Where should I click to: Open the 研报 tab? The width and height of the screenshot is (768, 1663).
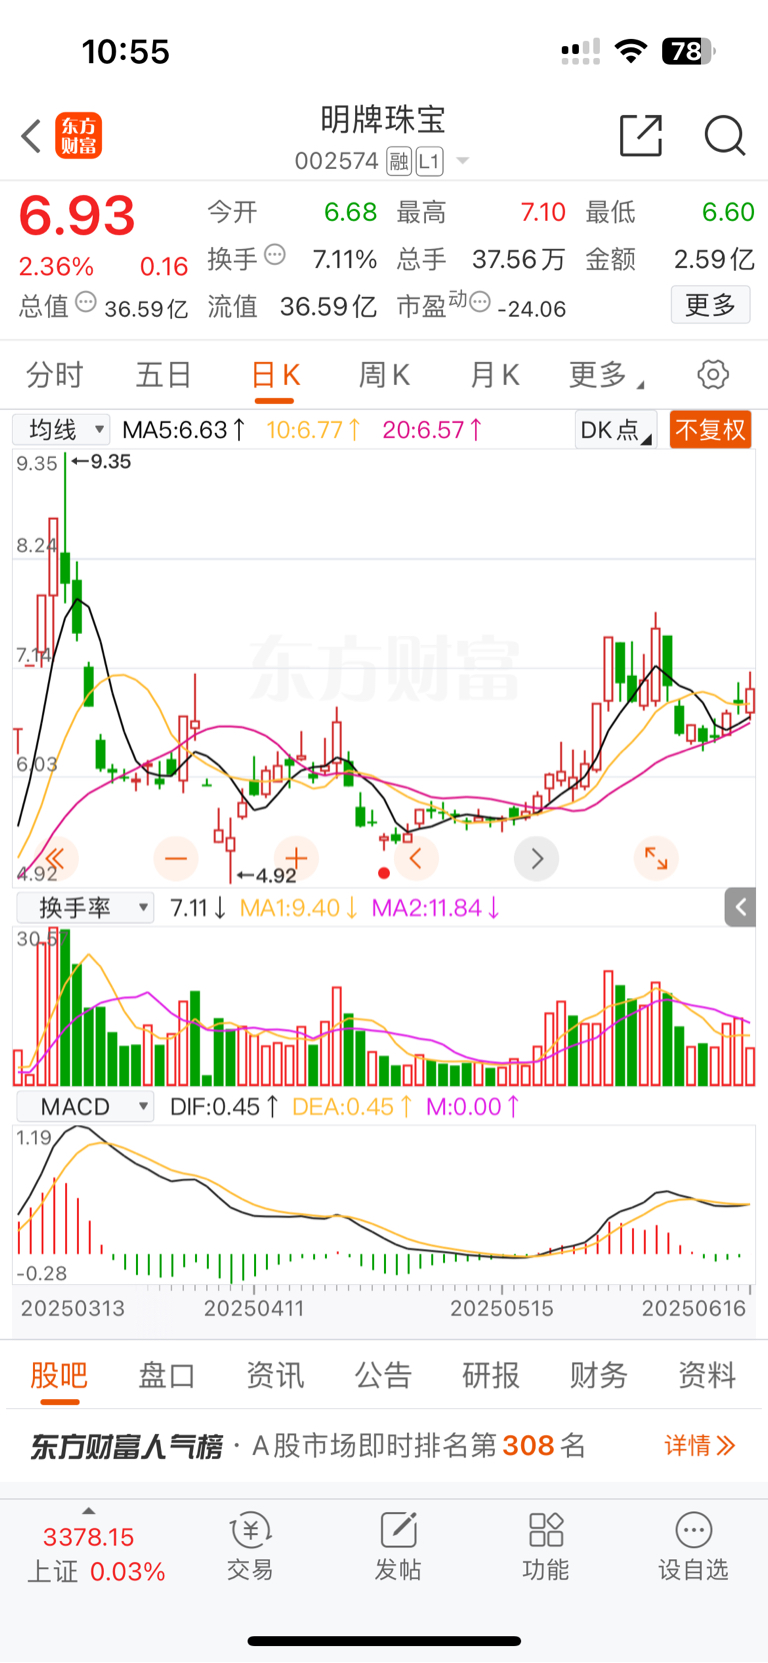[491, 1375]
